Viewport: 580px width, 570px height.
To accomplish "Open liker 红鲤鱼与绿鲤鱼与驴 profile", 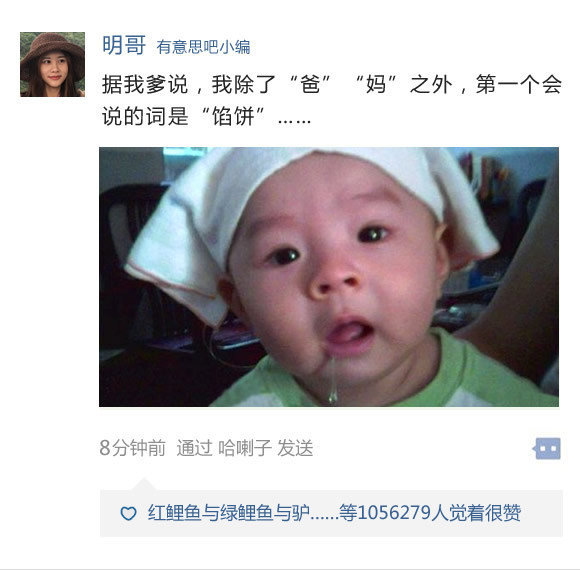I will 229,513.
